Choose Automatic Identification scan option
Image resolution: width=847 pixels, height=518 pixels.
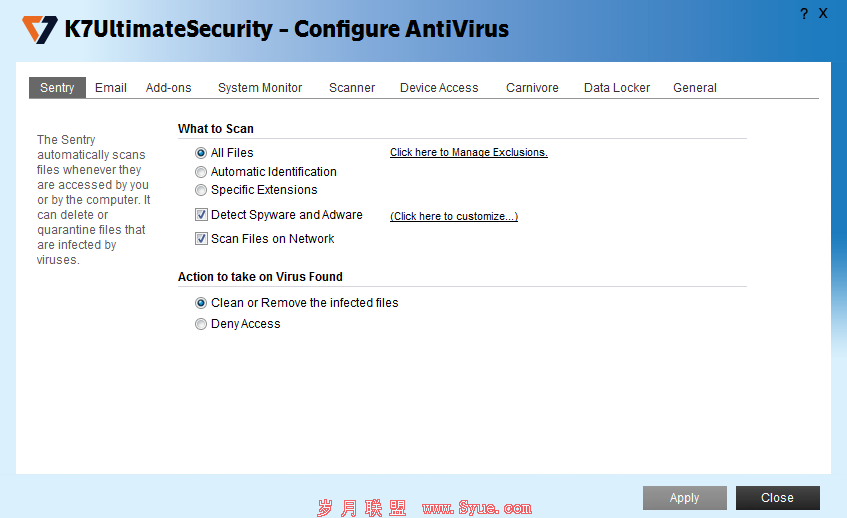[x=201, y=172]
